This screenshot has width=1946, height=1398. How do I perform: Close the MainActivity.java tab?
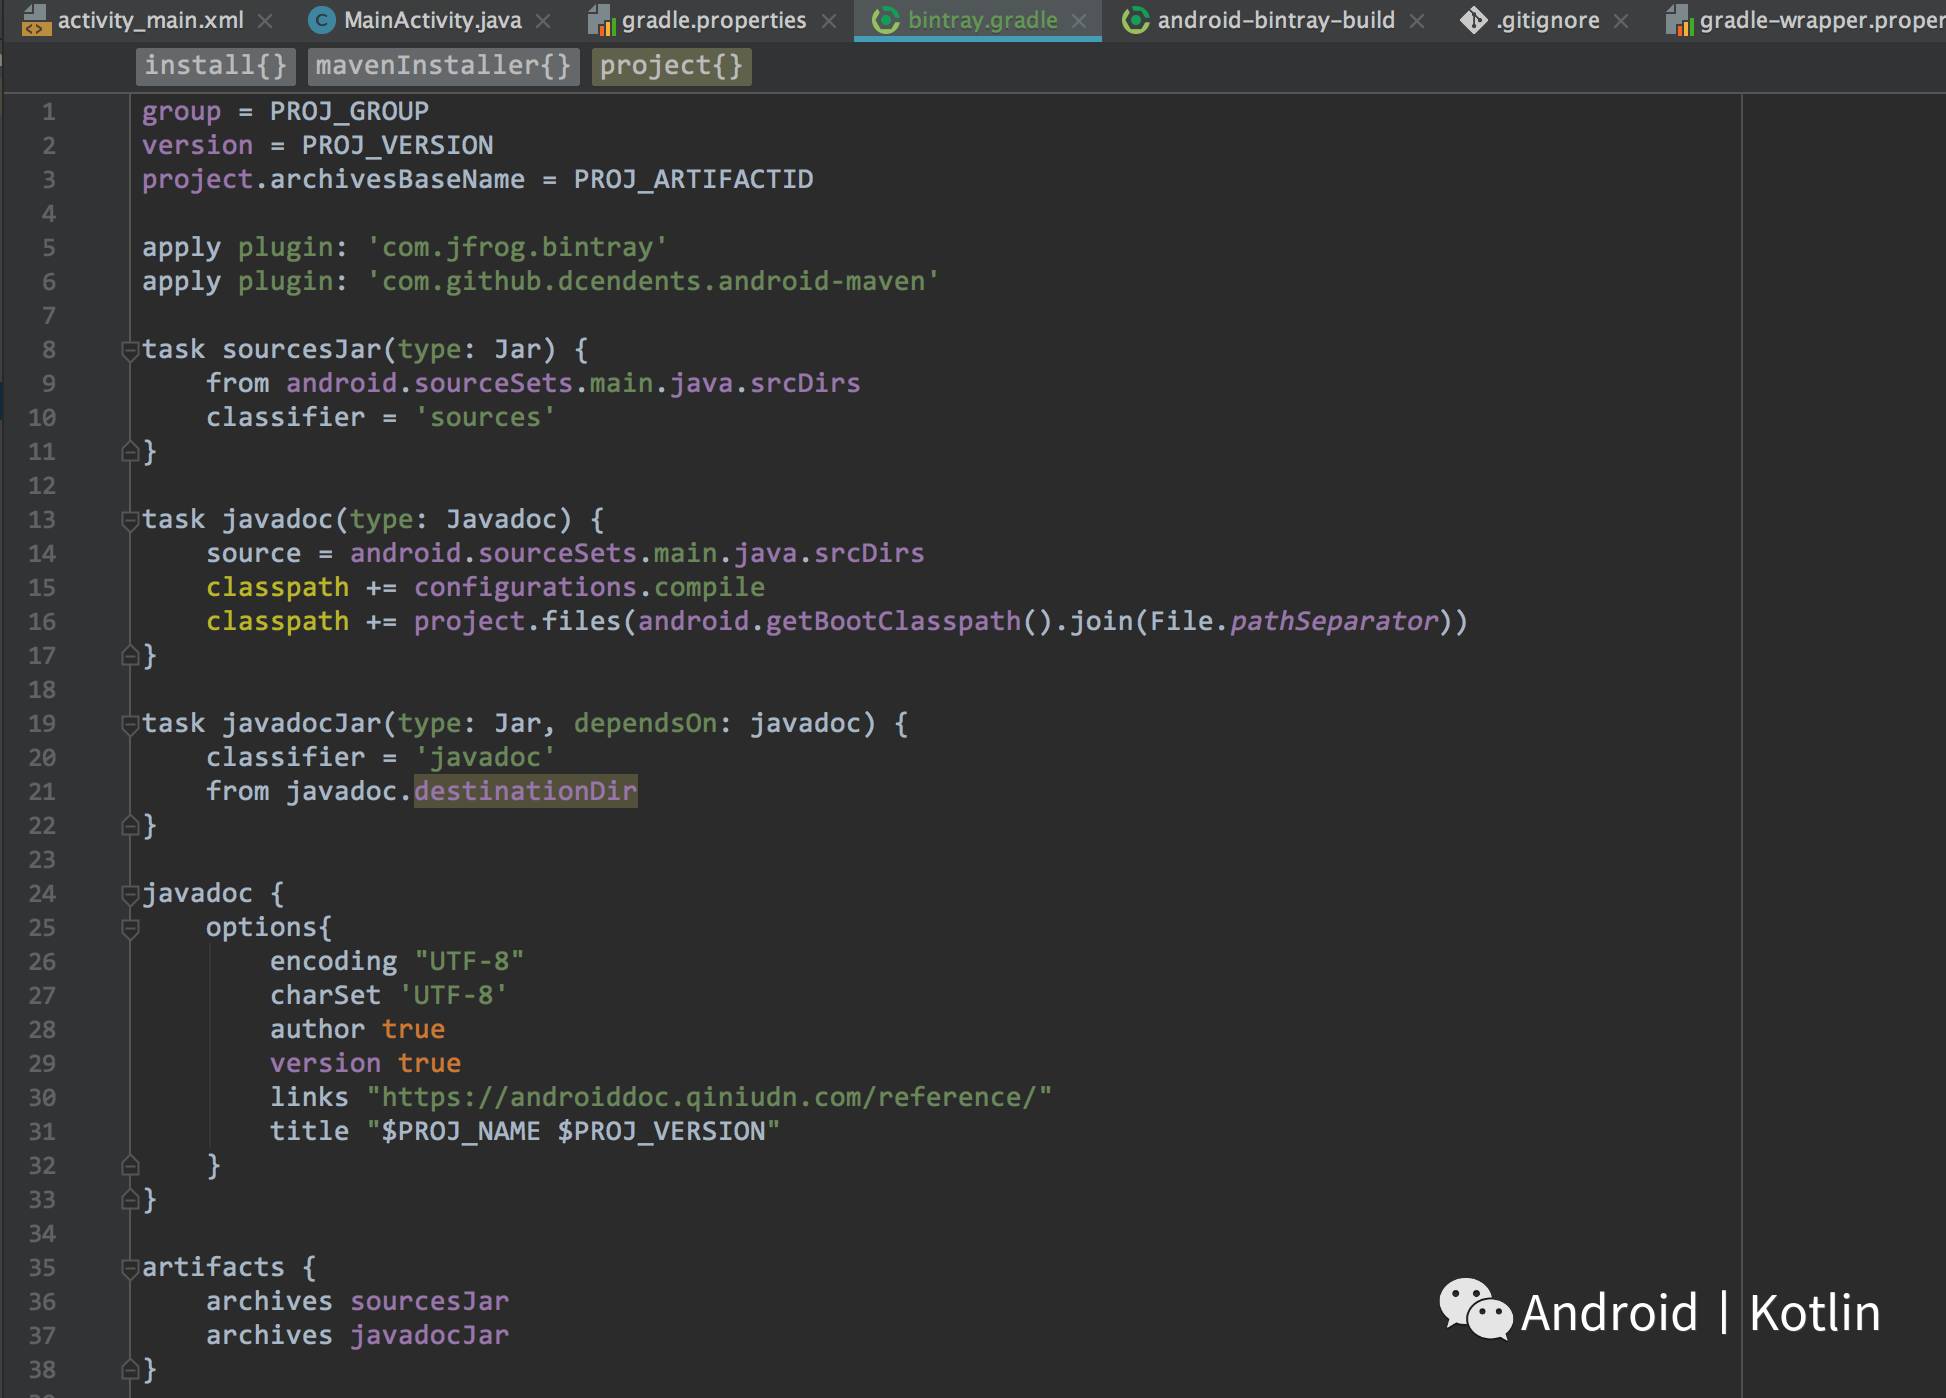tap(543, 21)
